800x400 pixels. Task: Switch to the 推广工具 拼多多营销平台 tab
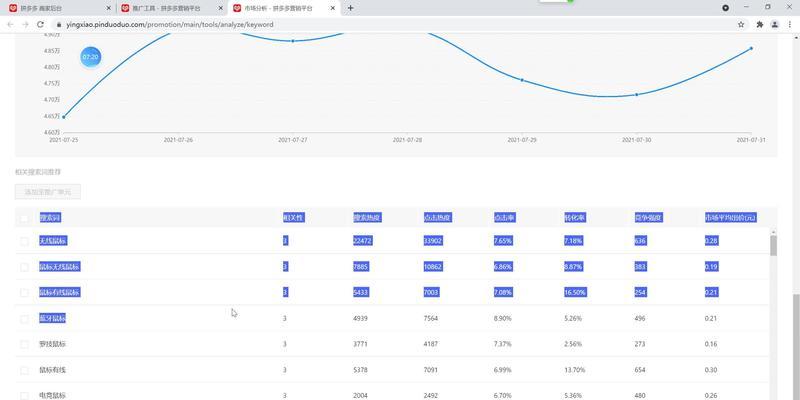click(x=171, y=8)
